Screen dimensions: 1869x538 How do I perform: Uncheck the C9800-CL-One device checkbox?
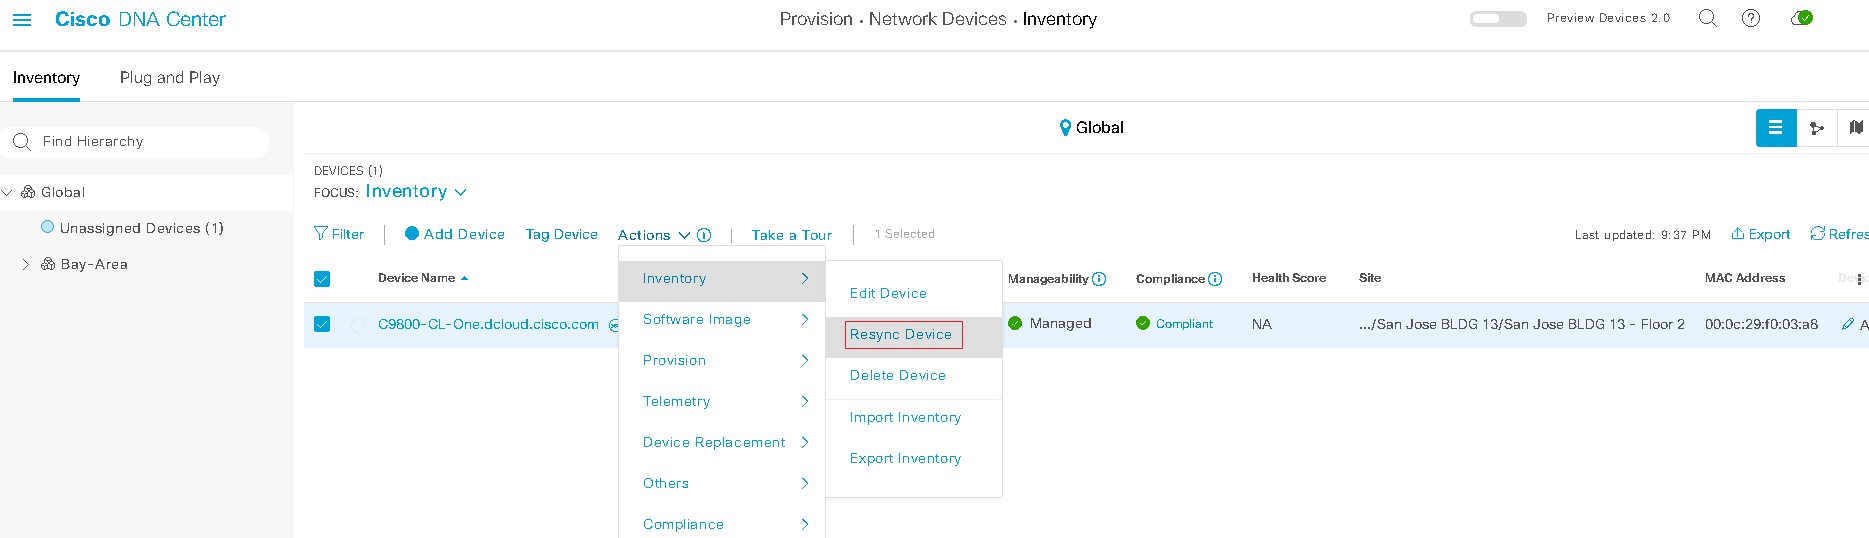(322, 324)
